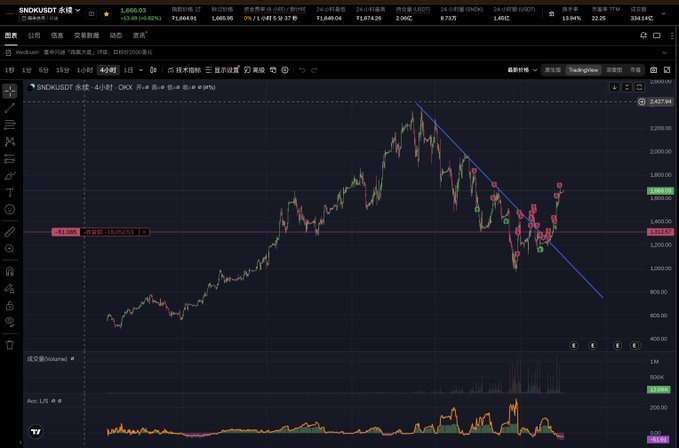679x448 pixels.
Task: Click the icon right of 高级
Action: (273, 70)
